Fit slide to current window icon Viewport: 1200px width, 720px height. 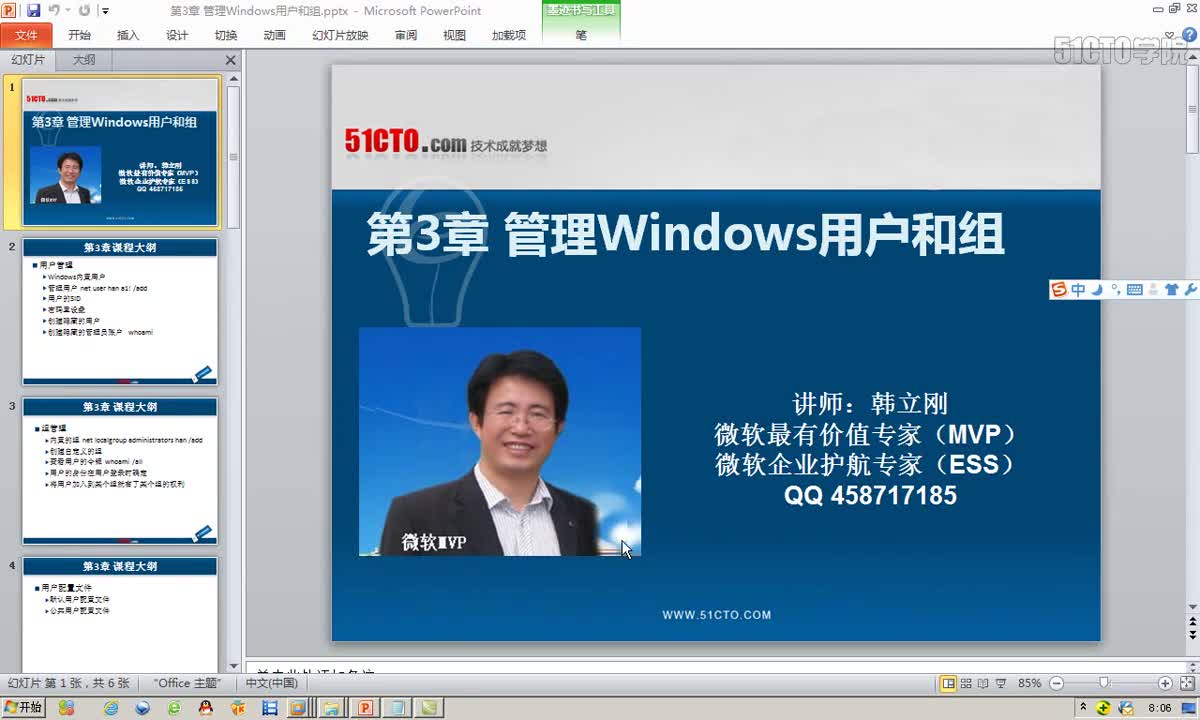pos(1188,683)
